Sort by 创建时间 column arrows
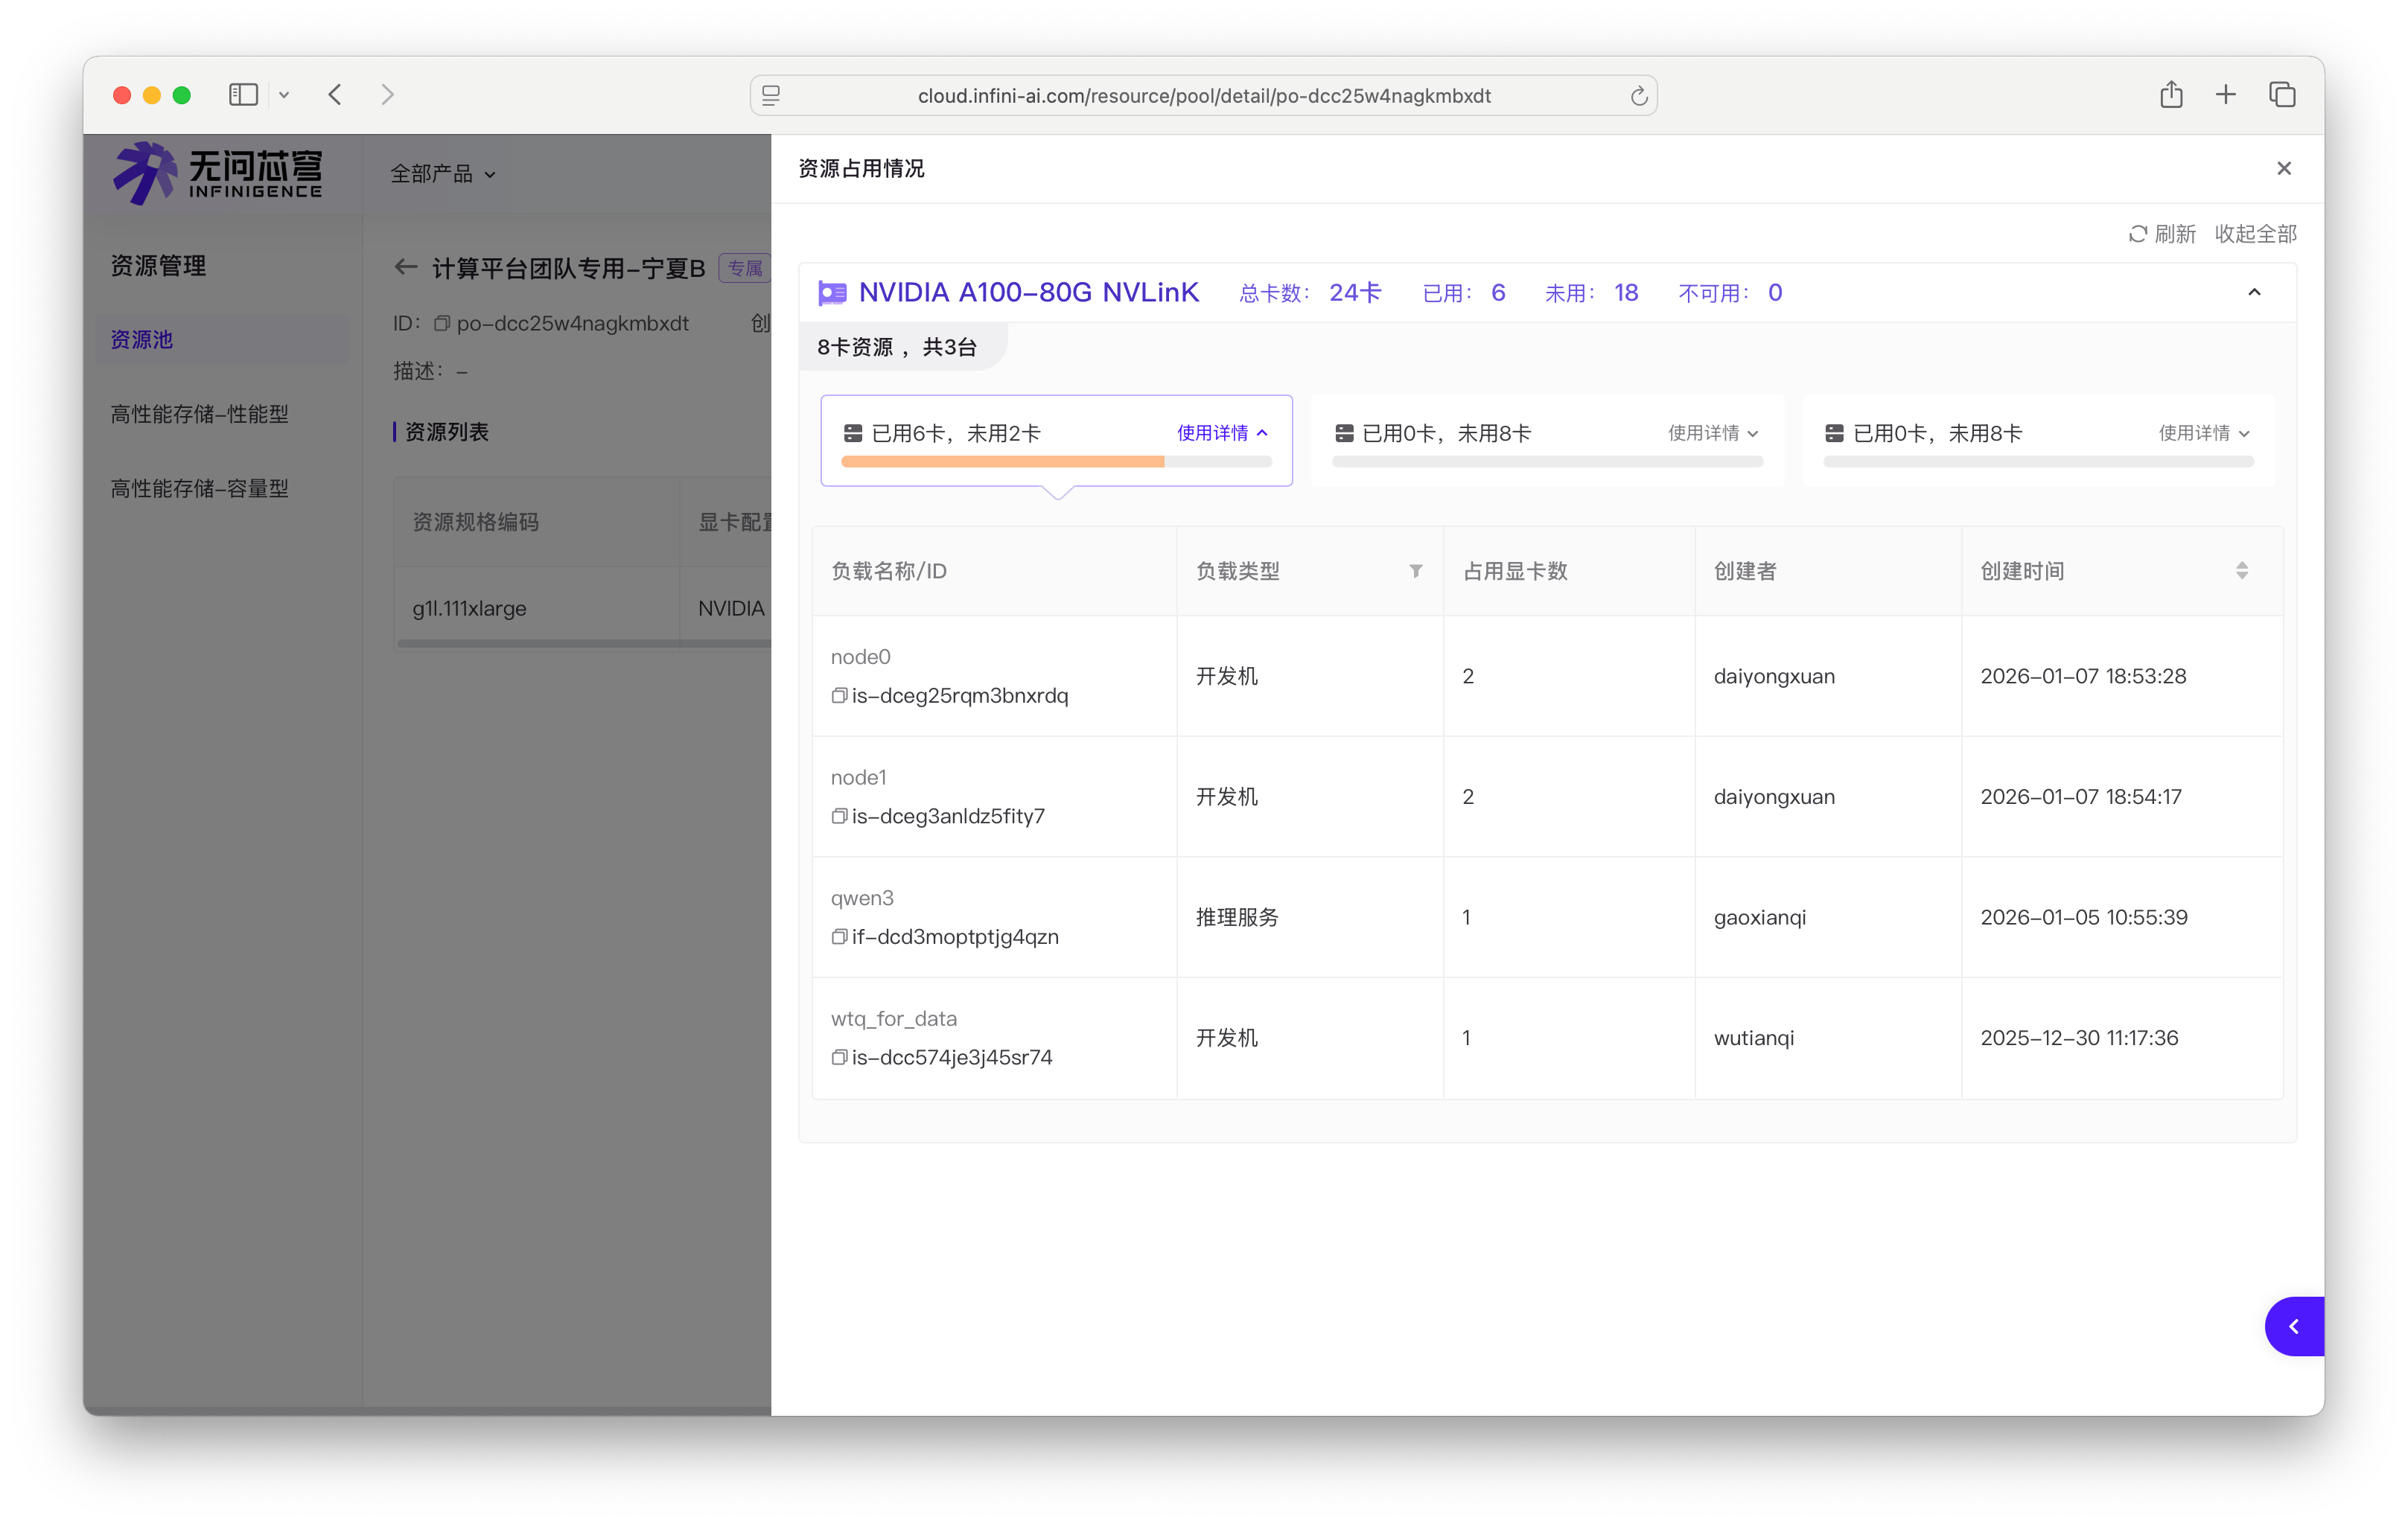This screenshot has height=1526, width=2408. (x=2241, y=571)
